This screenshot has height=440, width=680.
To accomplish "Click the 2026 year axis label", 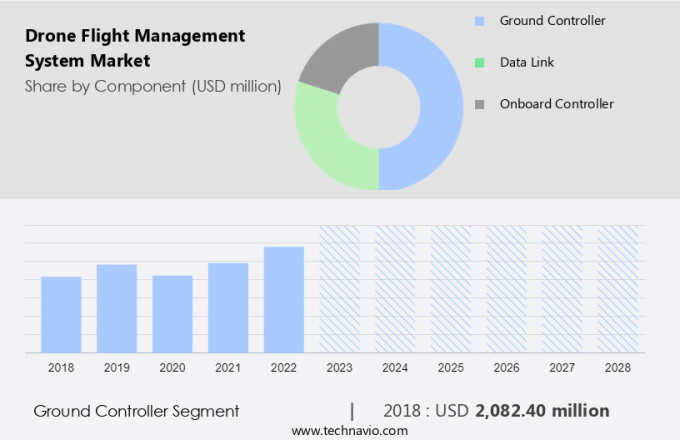I will click(506, 368).
